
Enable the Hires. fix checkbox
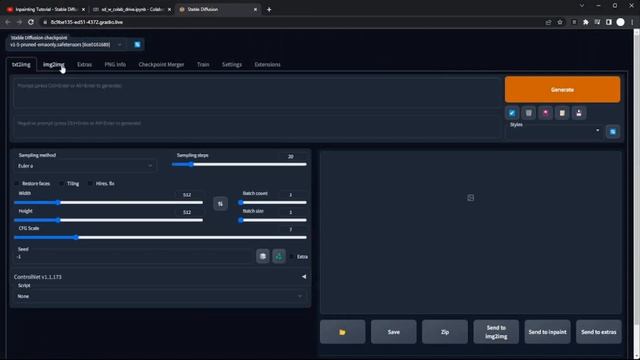(90, 184)
